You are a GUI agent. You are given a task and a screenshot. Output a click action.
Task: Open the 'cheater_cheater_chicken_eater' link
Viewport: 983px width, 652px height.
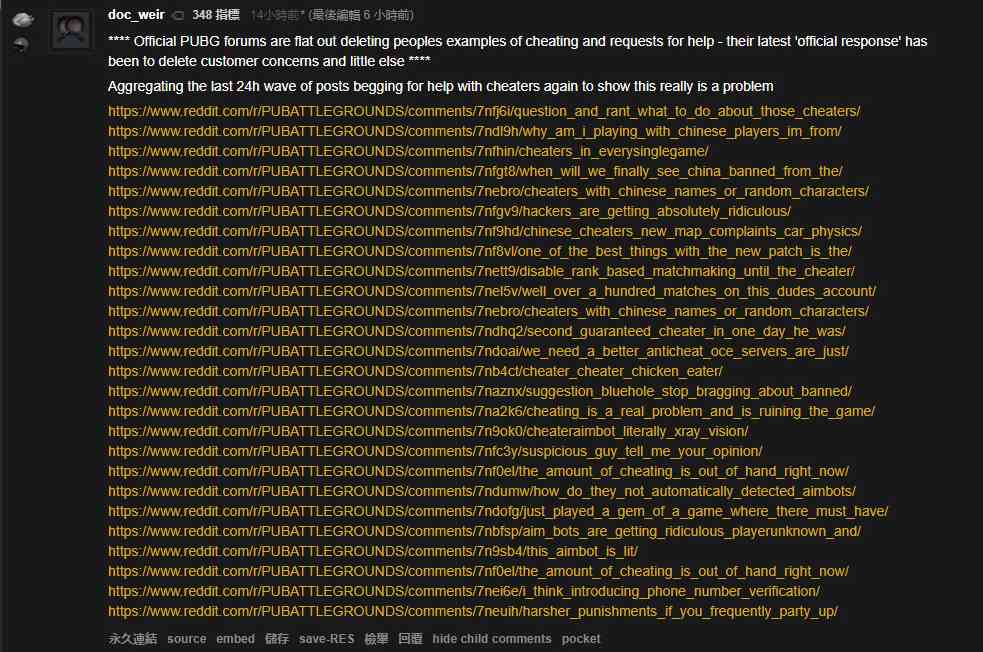pyautogui.click(x=415, y=371)
